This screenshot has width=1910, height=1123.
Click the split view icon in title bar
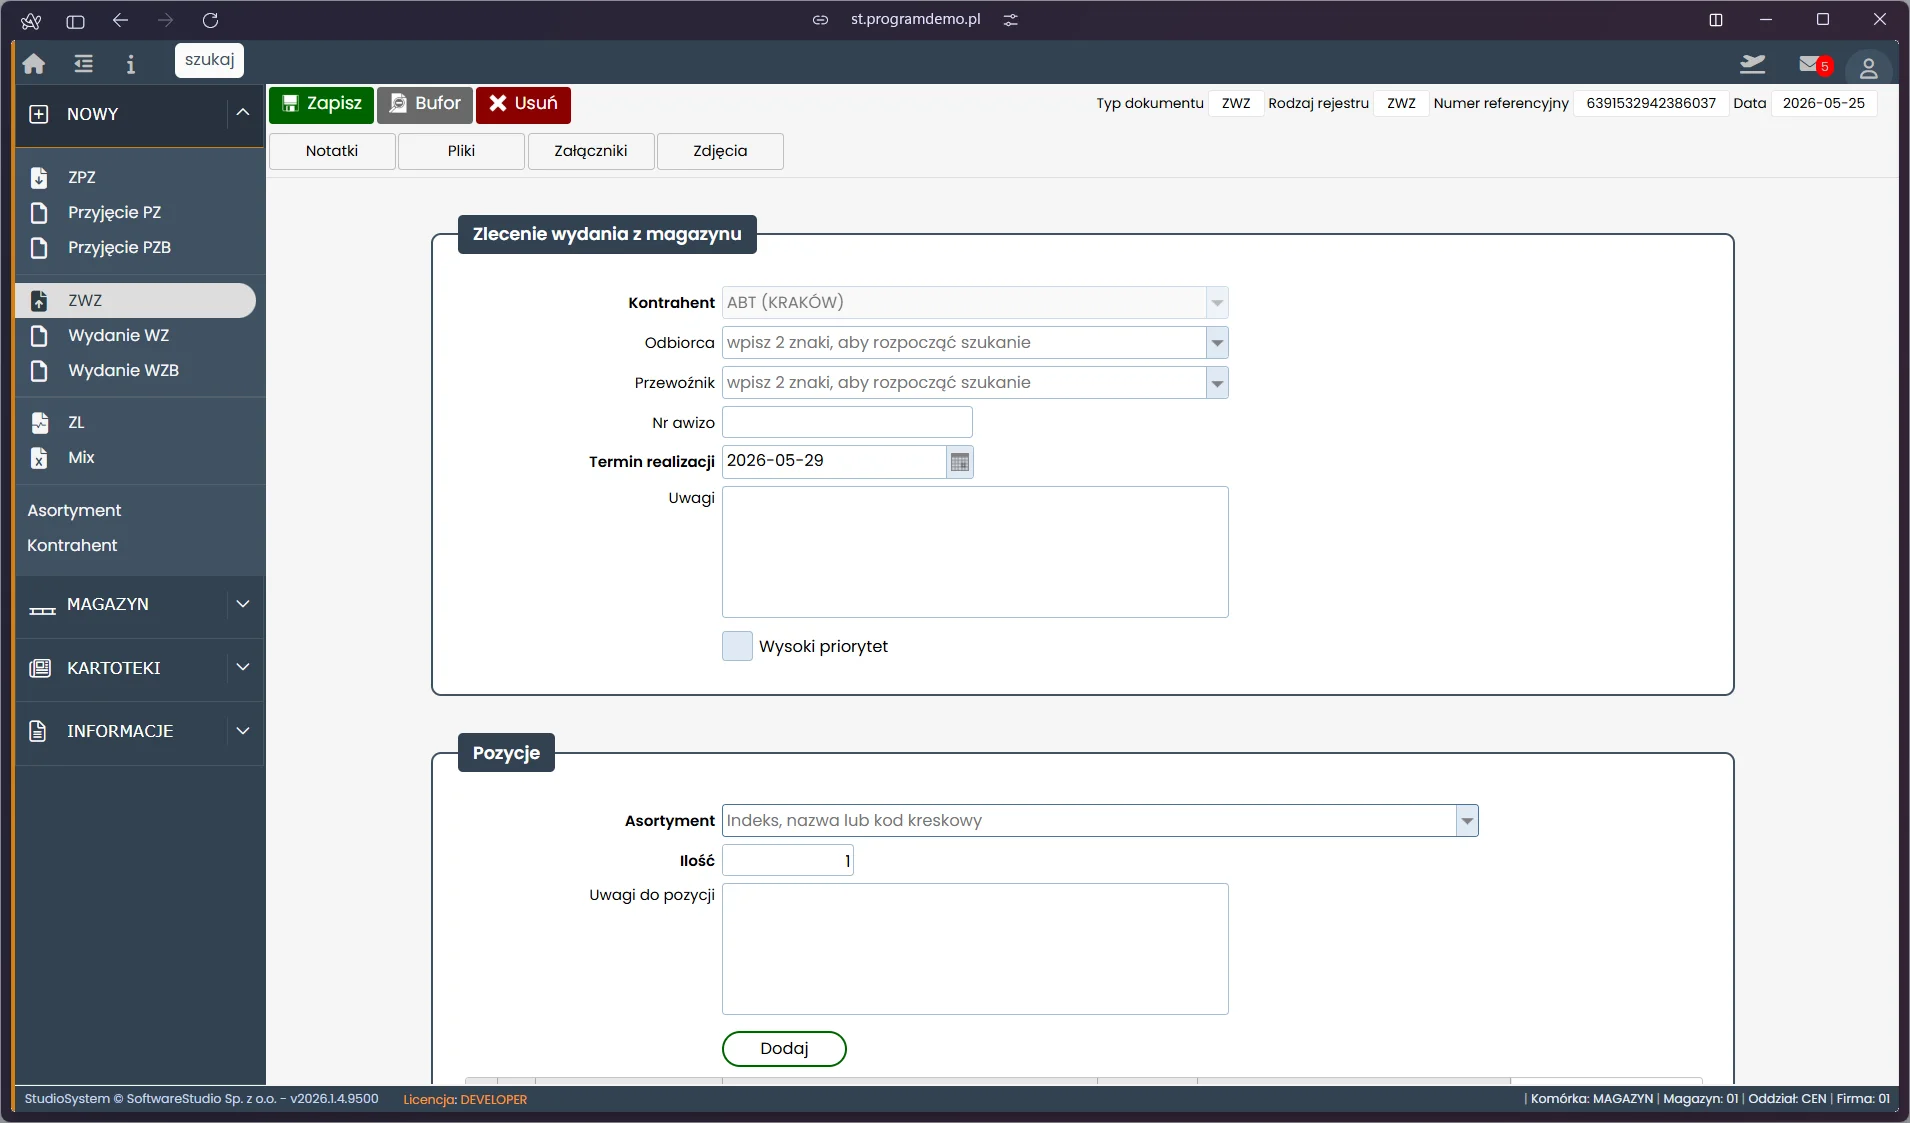pos(1716,20)
